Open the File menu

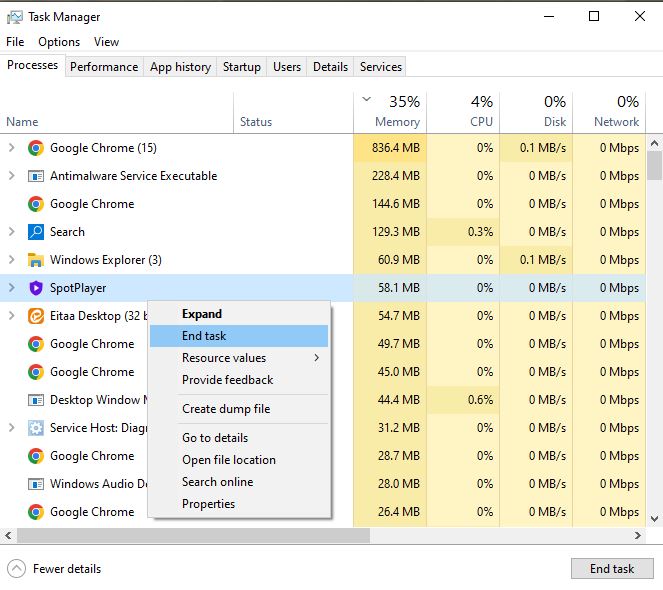coord(15,42)
